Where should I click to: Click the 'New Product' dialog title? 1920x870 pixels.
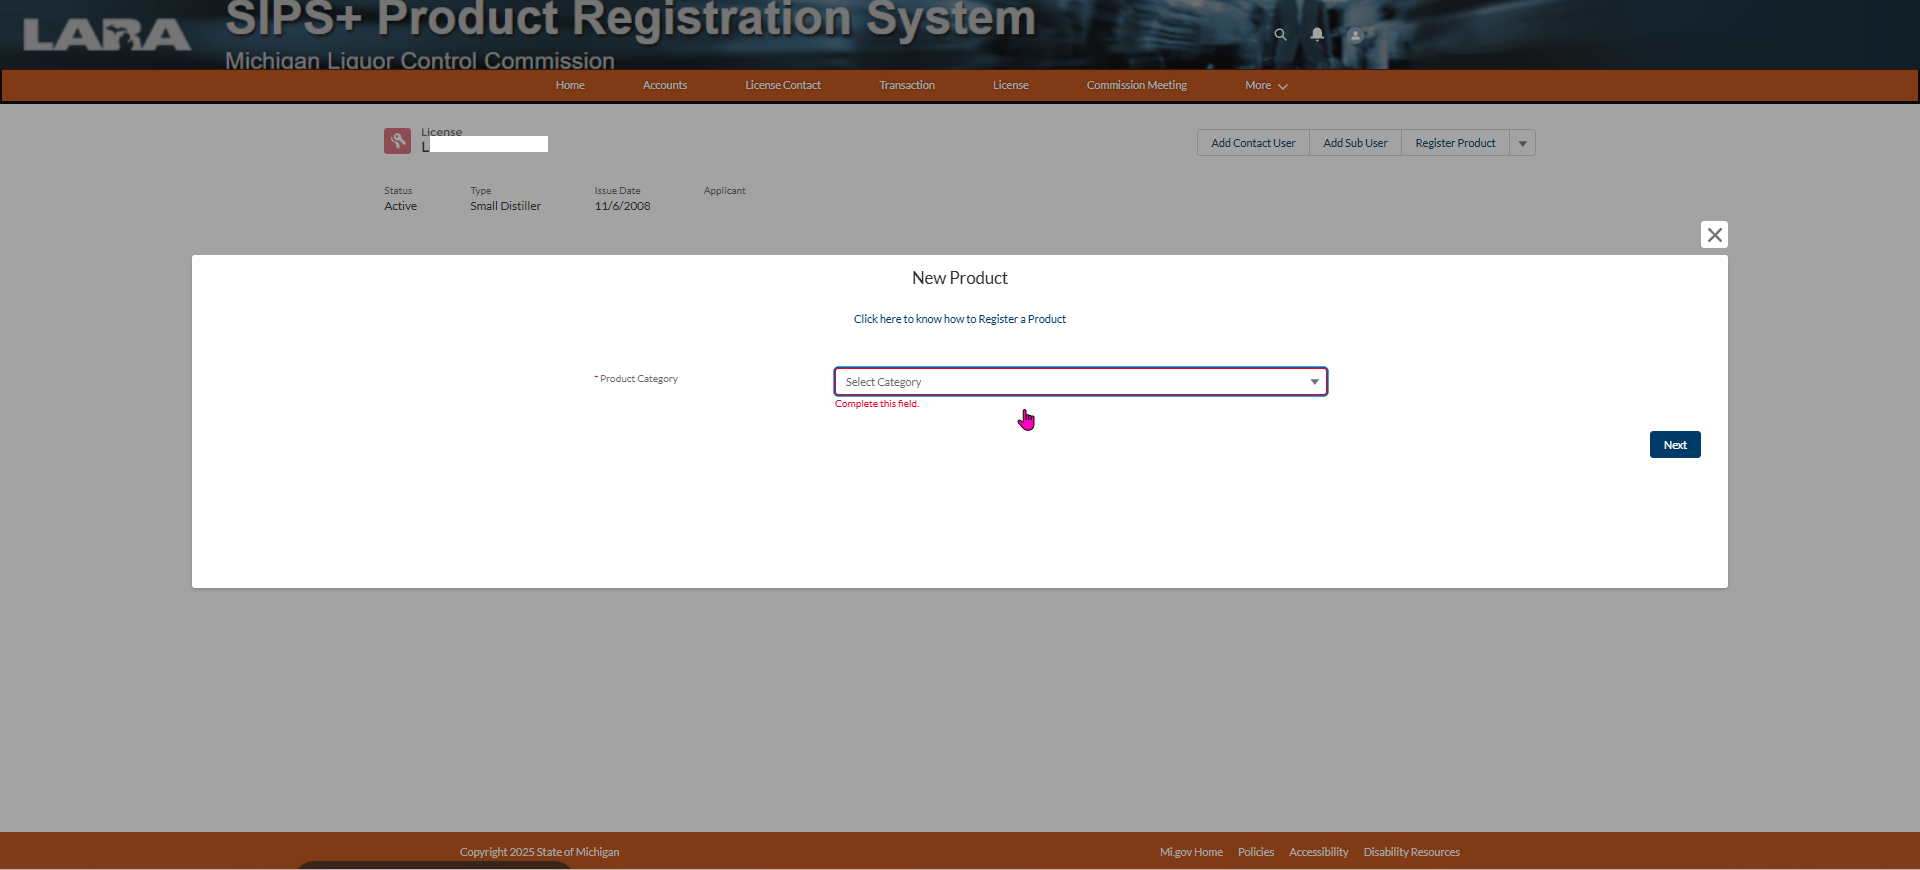tap(960, 278)
